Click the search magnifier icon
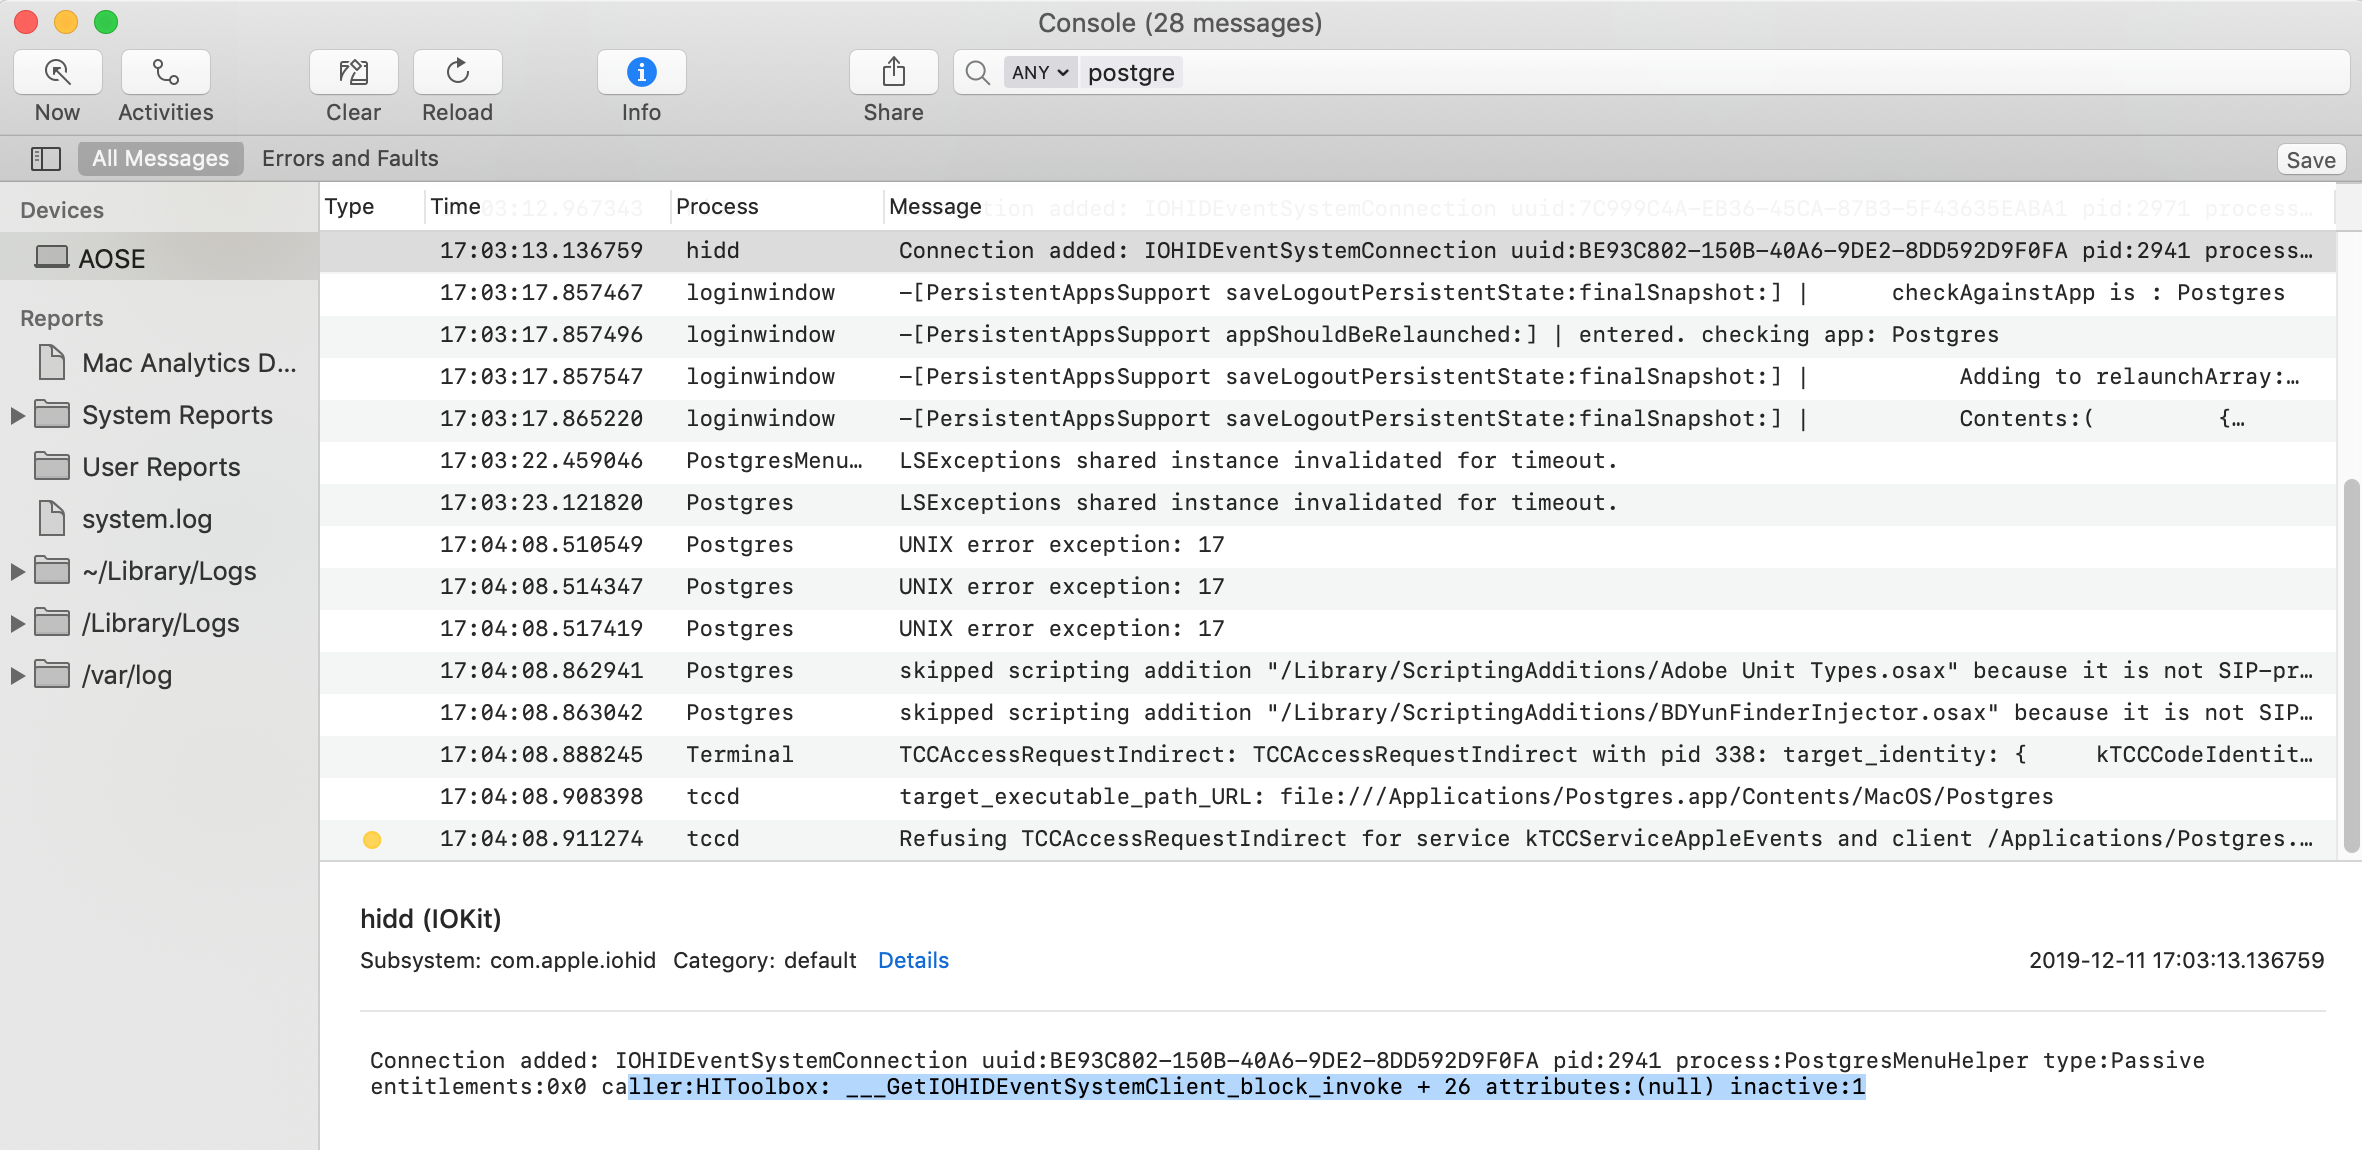2362x1150 pixels. pos(975,72)
